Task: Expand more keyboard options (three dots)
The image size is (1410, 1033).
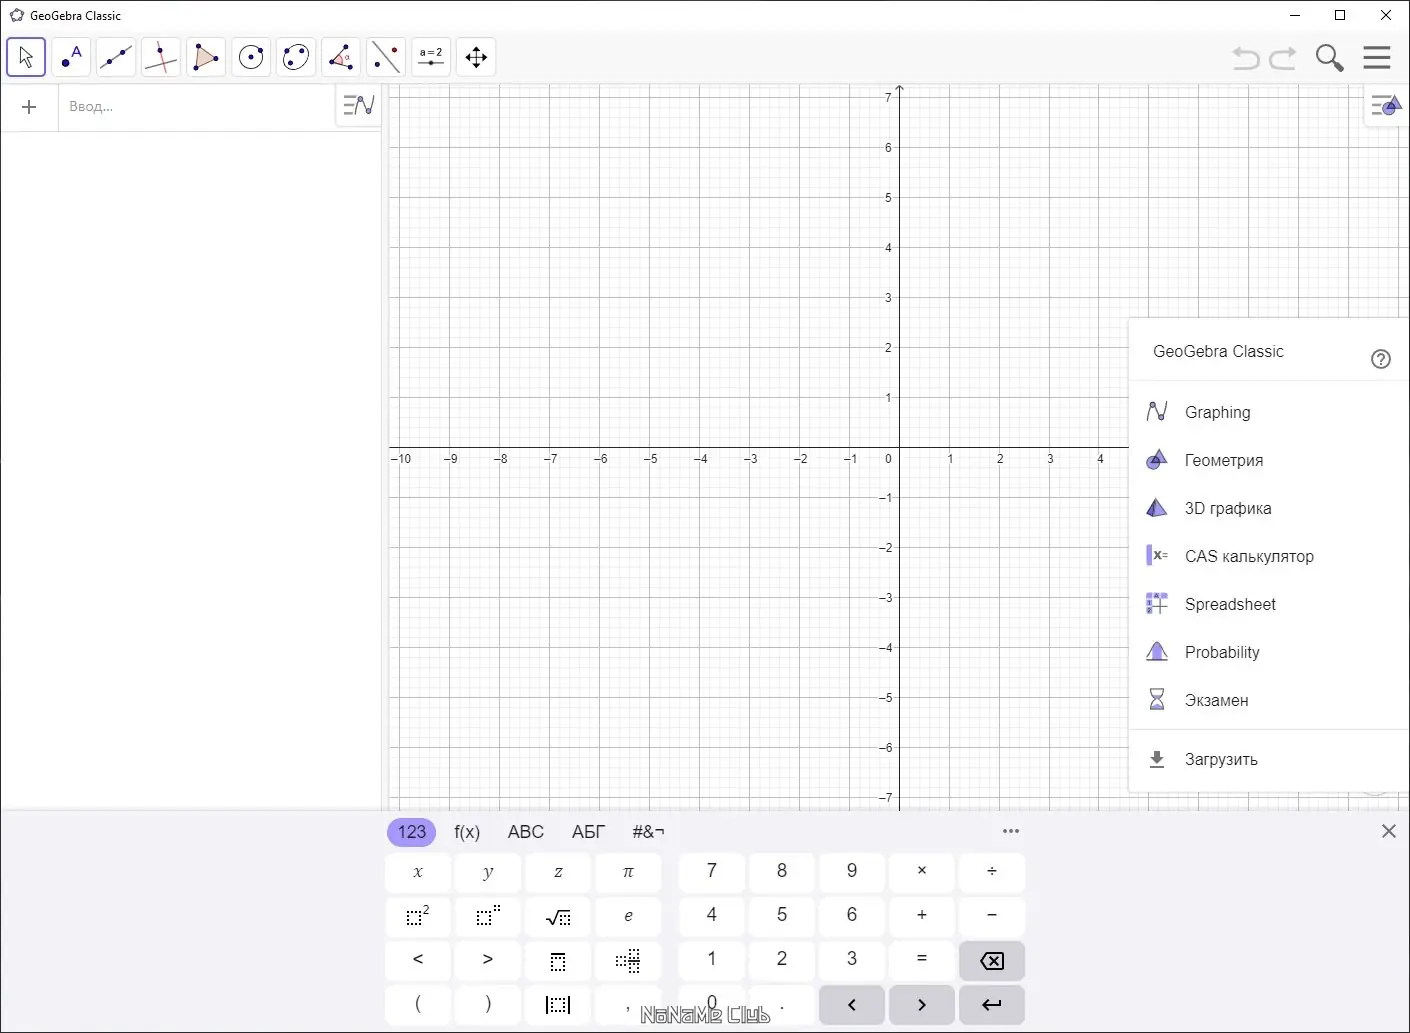Action: [1011, 831]
